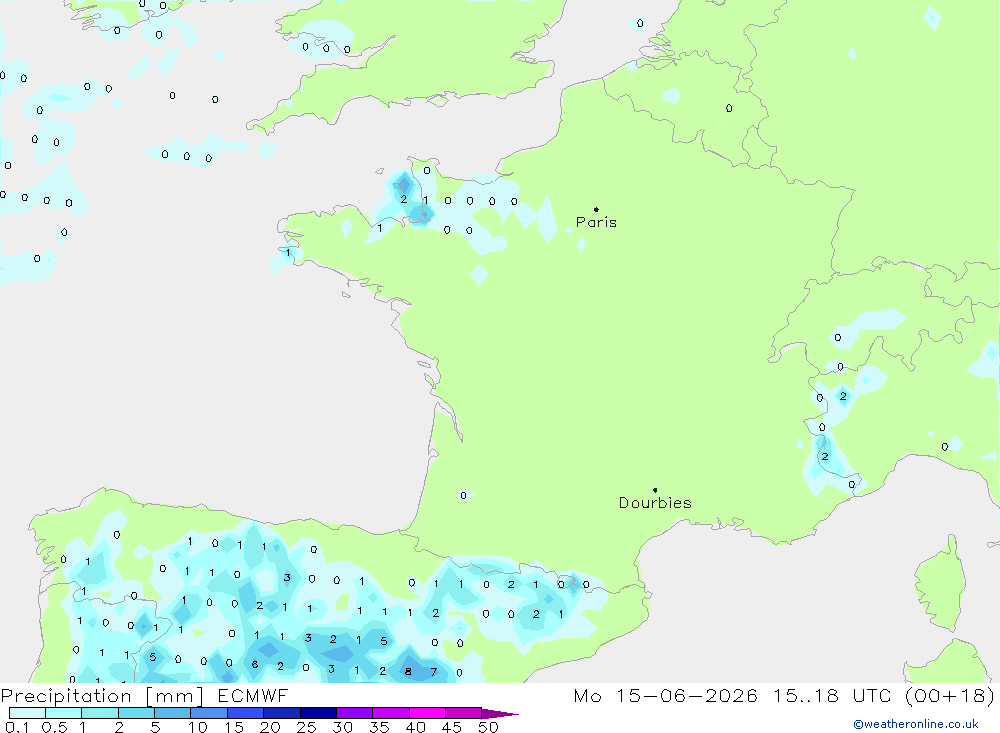Pick the 40–45 mm magenta legend swatch
1000x733 pixels.
click(427, 713)
